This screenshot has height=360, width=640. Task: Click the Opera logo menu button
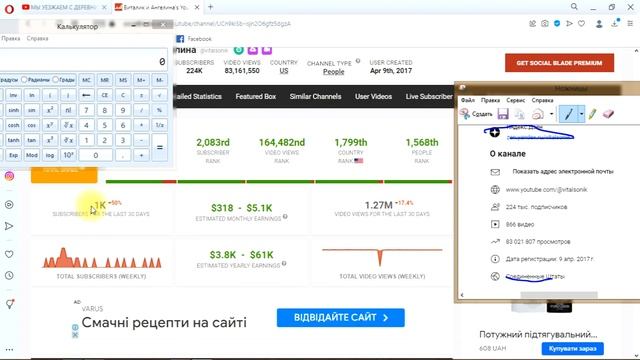point(9,8)
